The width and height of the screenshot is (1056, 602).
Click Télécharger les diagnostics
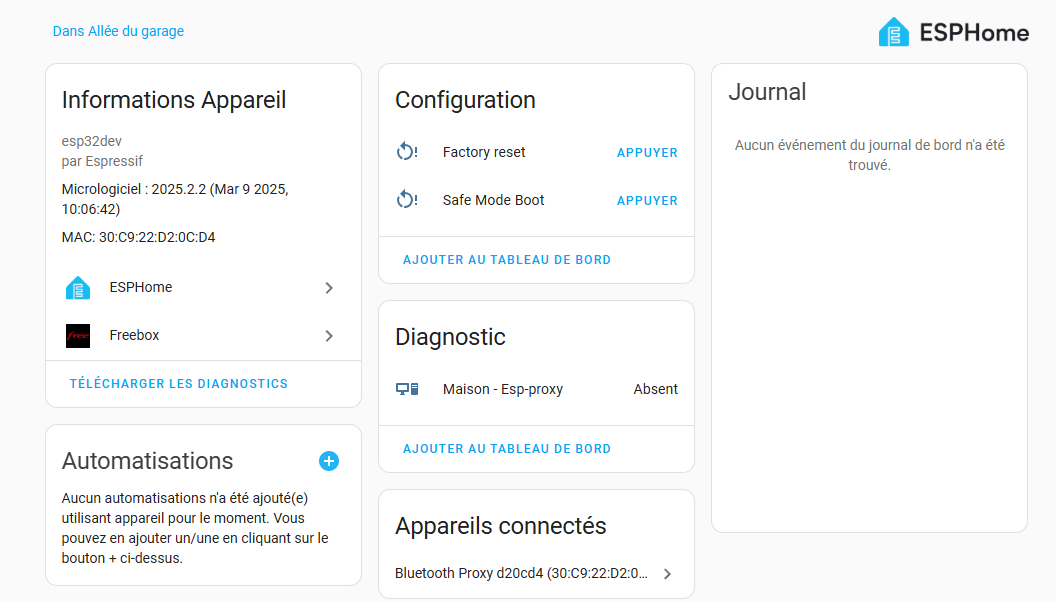tap(179, 384)
